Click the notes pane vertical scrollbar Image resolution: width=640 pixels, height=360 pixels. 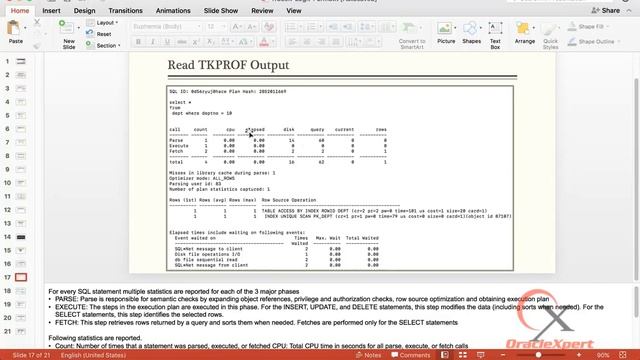[636, 301]
